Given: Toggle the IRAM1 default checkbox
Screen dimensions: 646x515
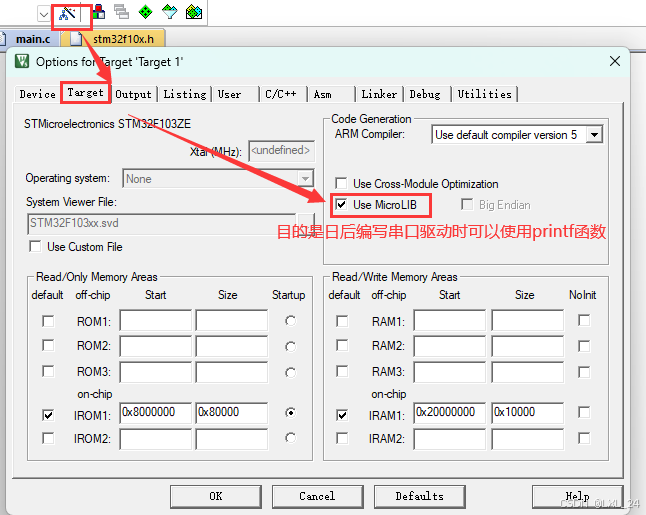Looking at the screenshot, I should [x=342, y=415].
